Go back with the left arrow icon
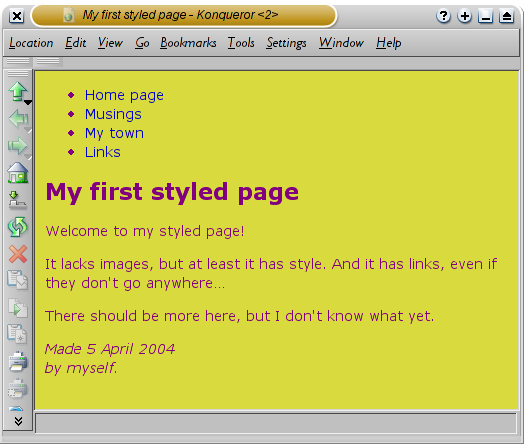The height and width of the screenshot is (444, 524). tap(18, 119)
